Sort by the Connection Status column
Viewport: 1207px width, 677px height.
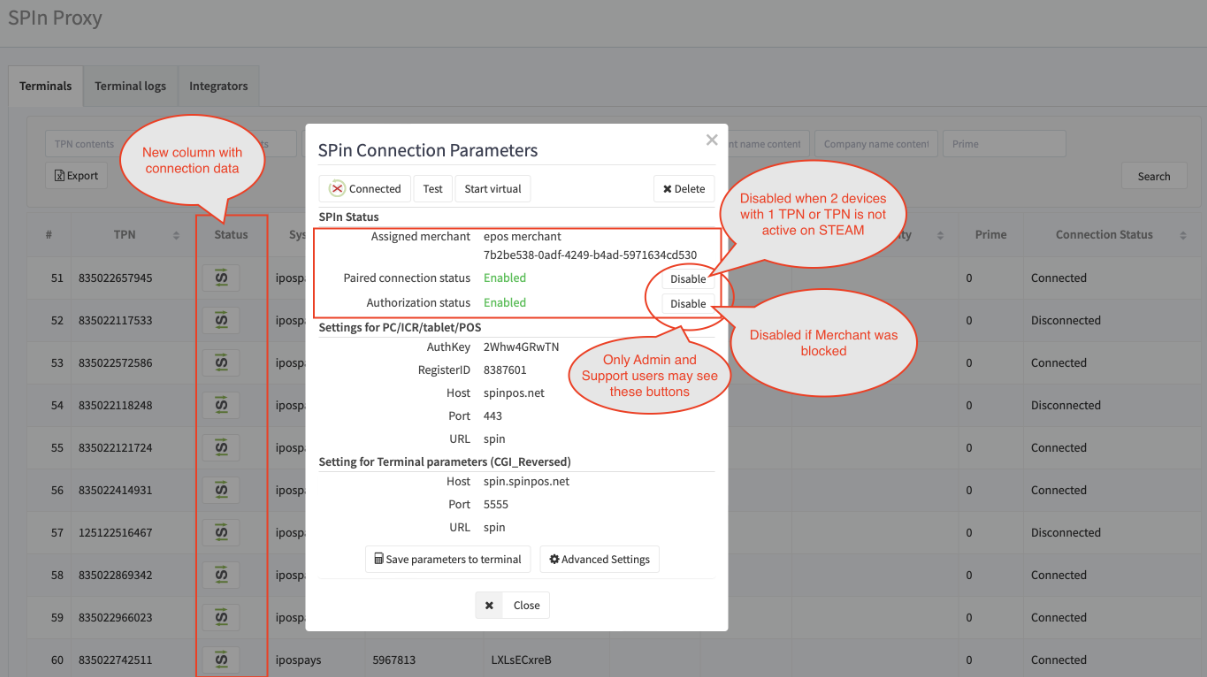click(x=1104, y=235)
